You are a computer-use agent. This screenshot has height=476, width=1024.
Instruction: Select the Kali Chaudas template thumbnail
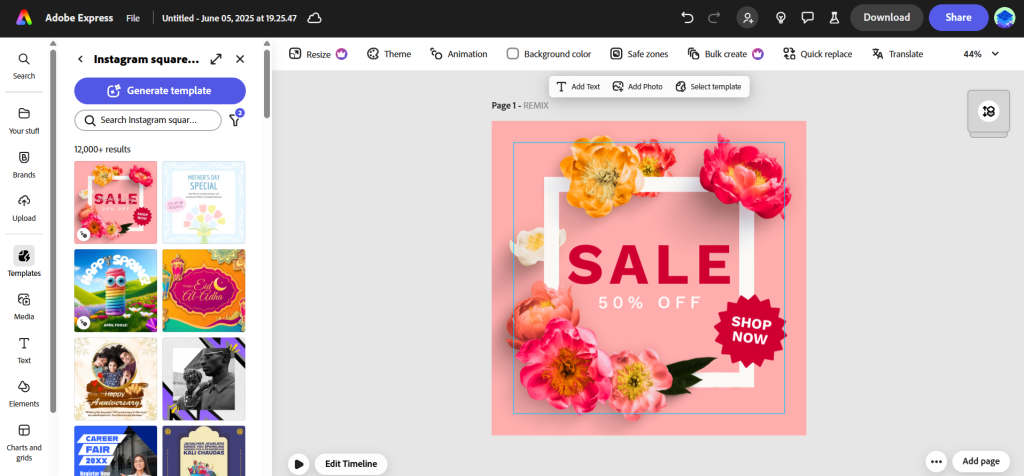tap(204, 451)
